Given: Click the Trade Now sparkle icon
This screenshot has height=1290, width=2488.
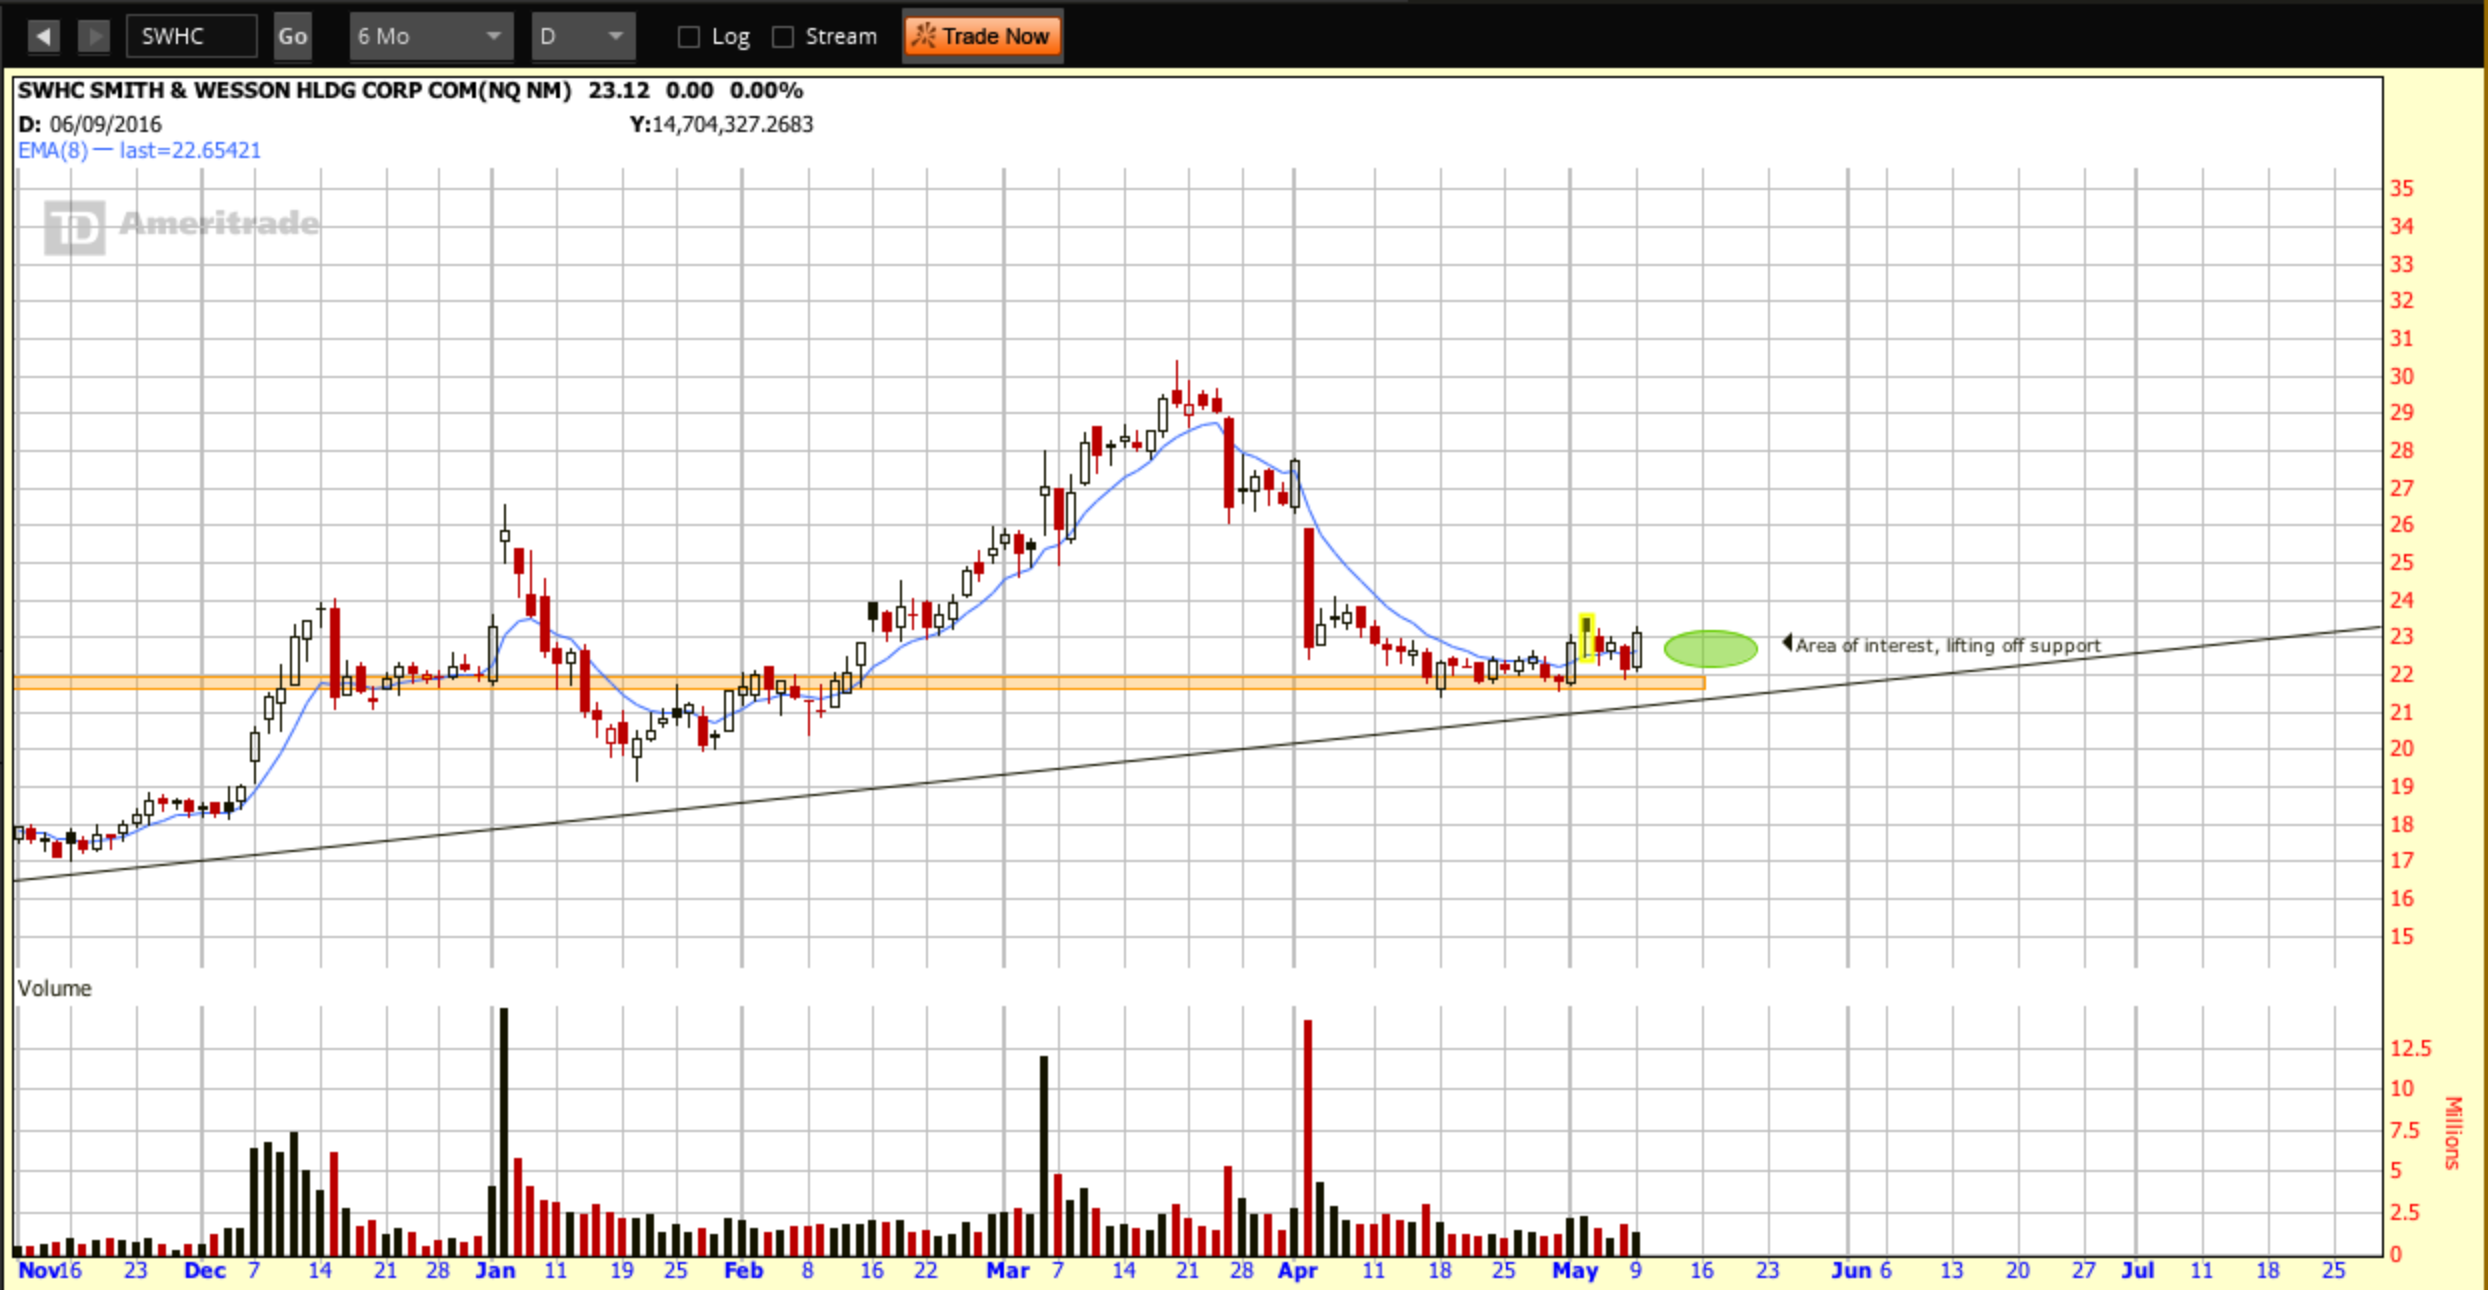Looking at the screenshot, I should 925,35.
